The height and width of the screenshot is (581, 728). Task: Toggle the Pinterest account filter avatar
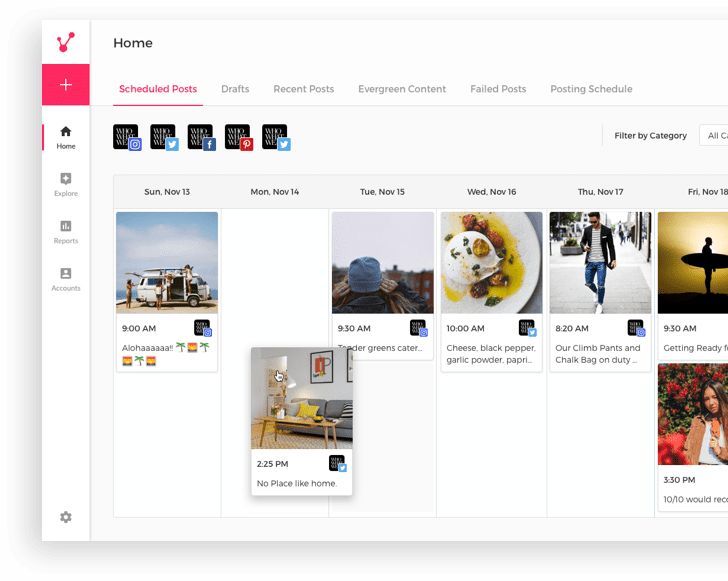239,137
